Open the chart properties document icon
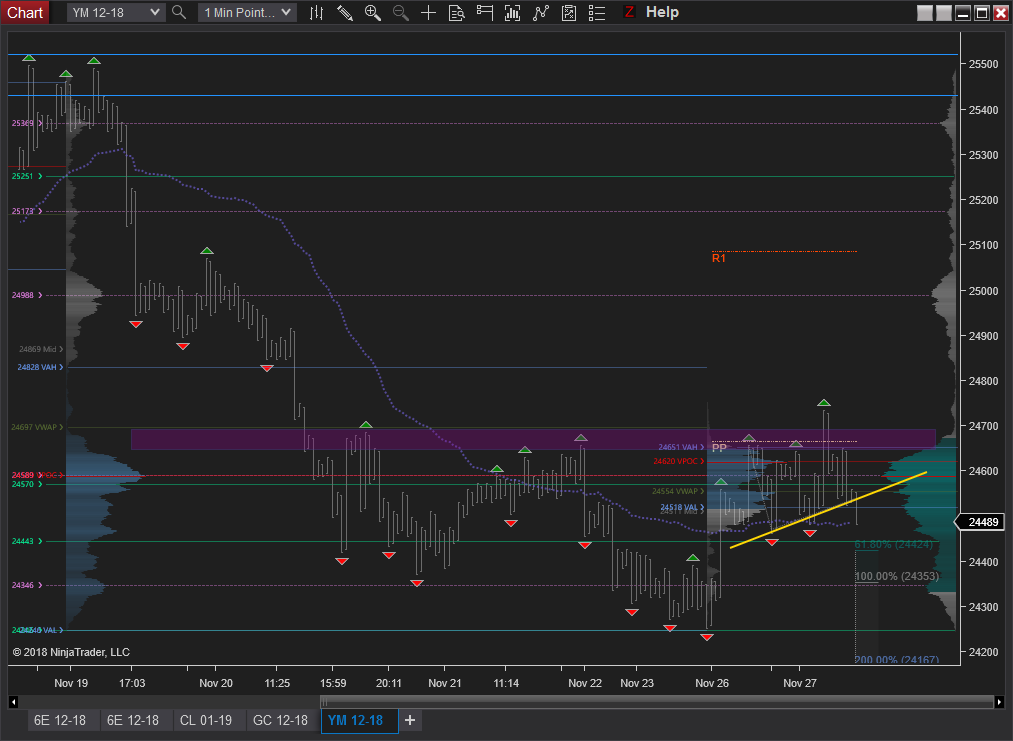This screenshot has height=741, width=1013. 569,12
